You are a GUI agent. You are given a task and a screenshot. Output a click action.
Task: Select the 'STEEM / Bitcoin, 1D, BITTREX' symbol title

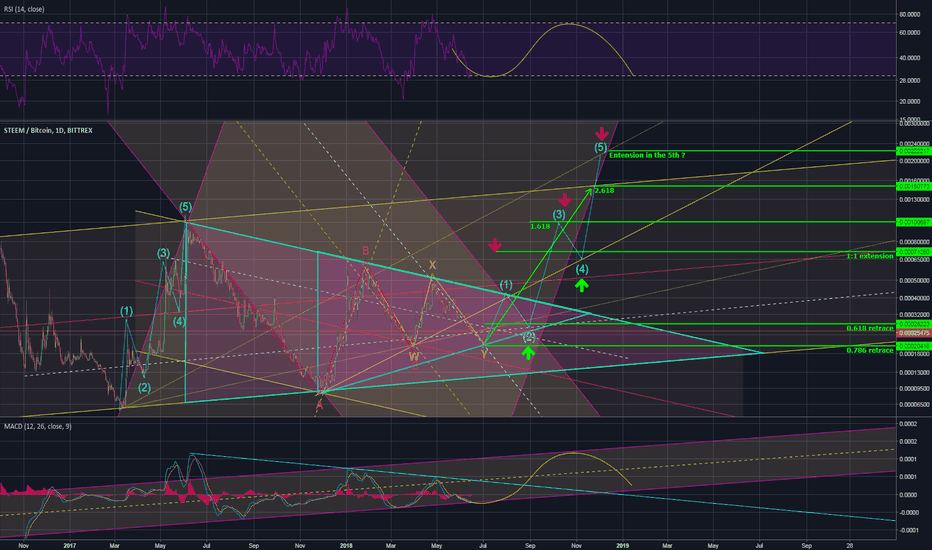(x=48, y=130)
